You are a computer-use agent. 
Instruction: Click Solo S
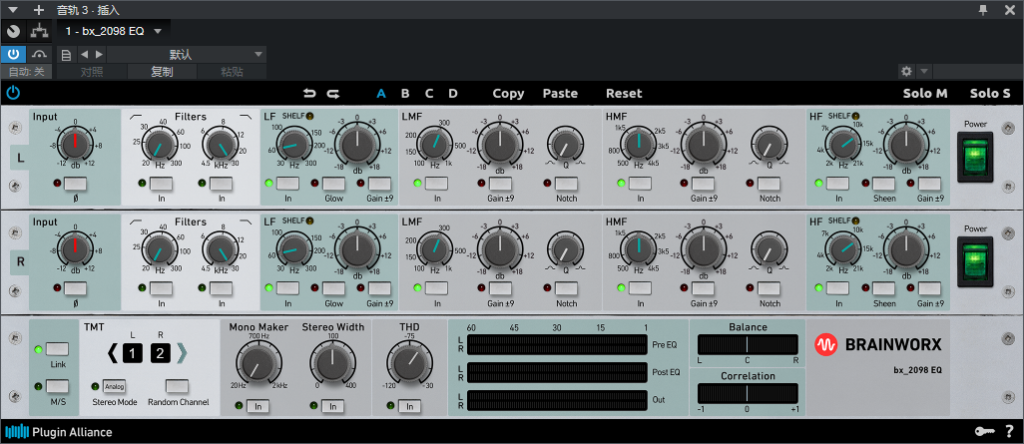point(990,93)
